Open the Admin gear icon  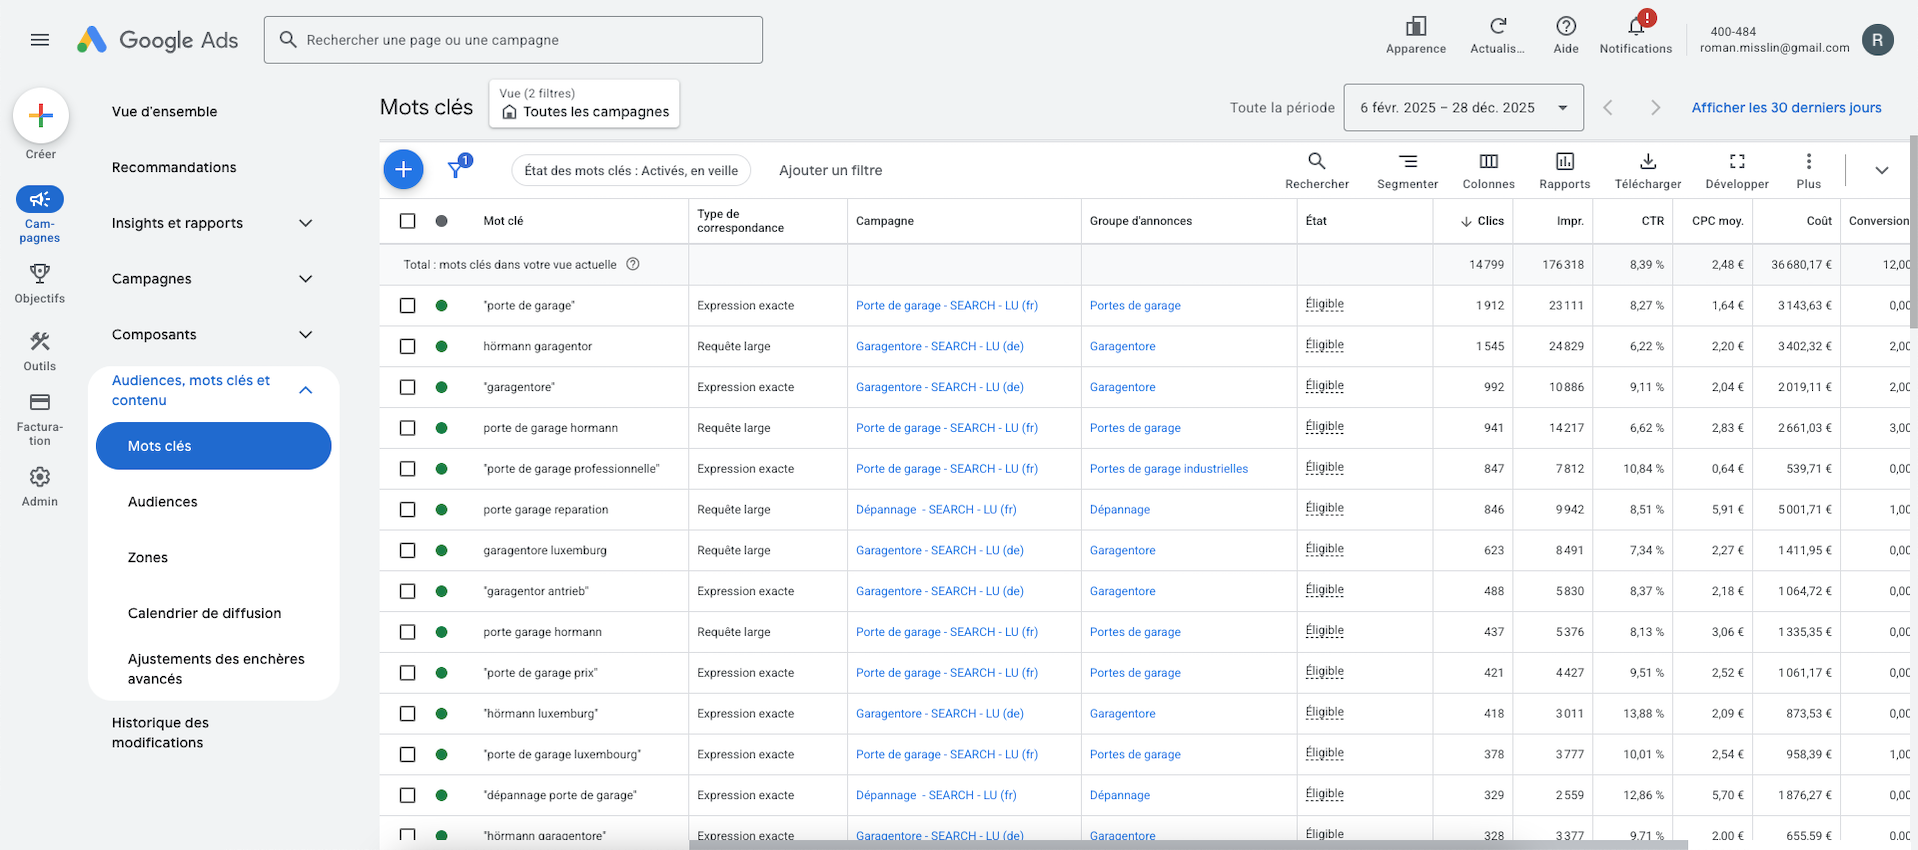(x=40, y=477)
